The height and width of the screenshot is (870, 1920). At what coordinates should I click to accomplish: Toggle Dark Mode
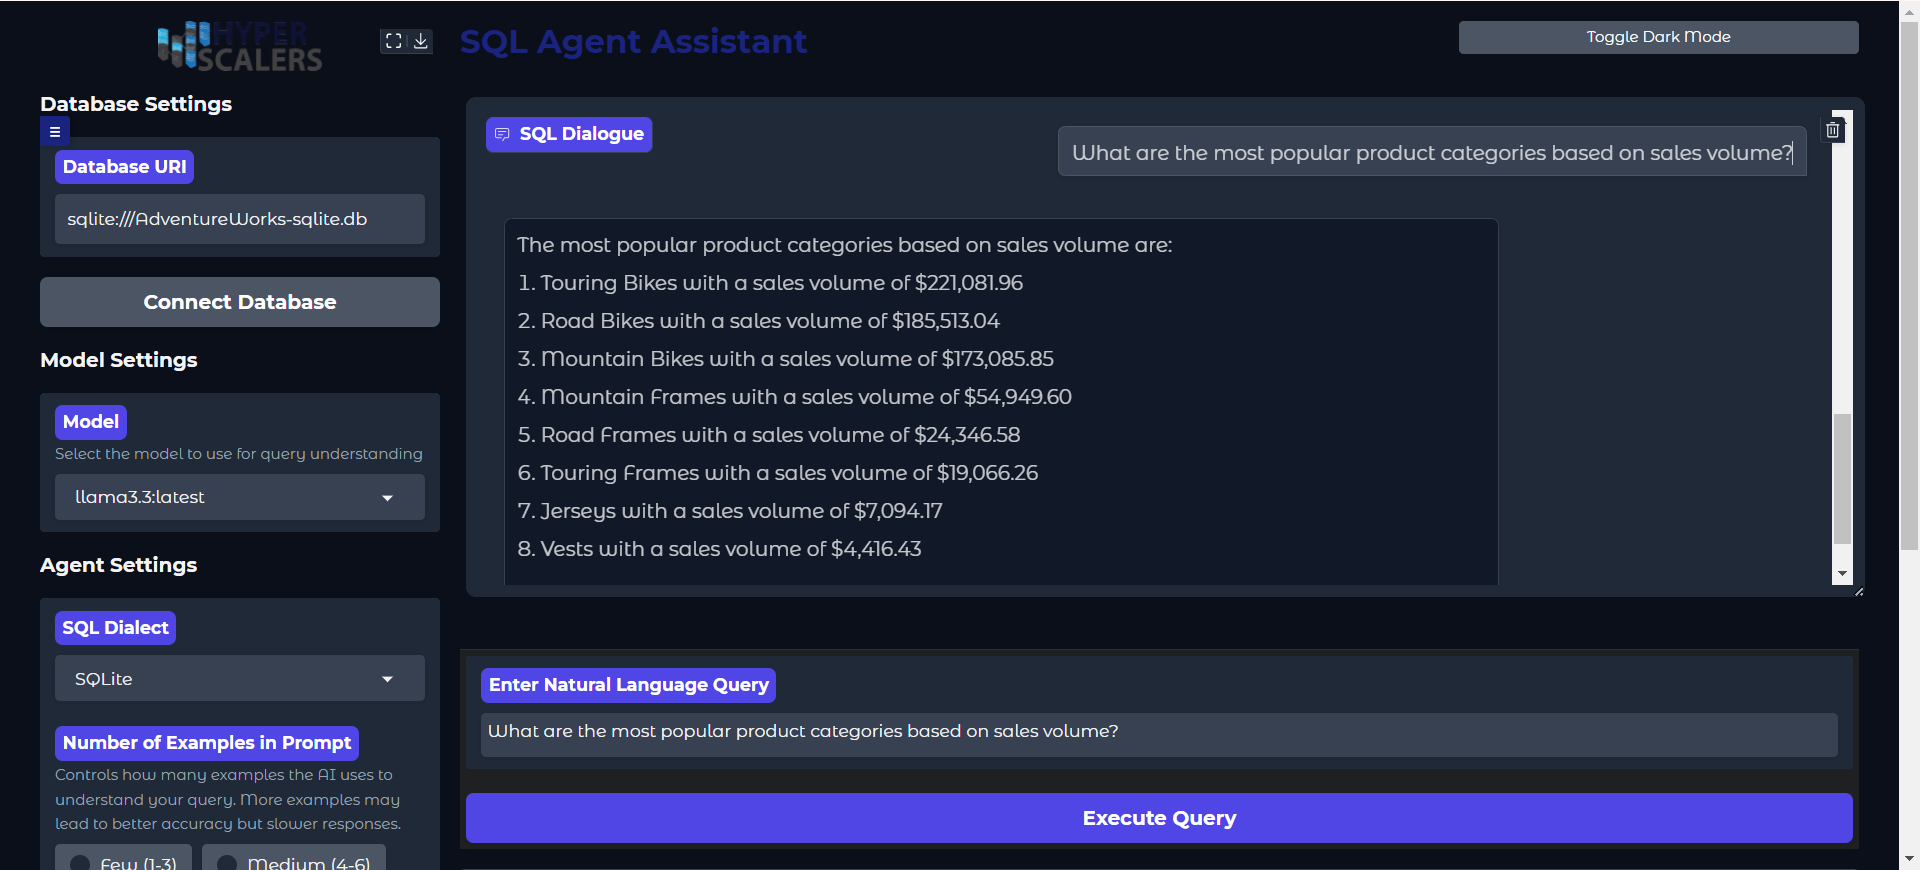click(x=1658, y=37)
